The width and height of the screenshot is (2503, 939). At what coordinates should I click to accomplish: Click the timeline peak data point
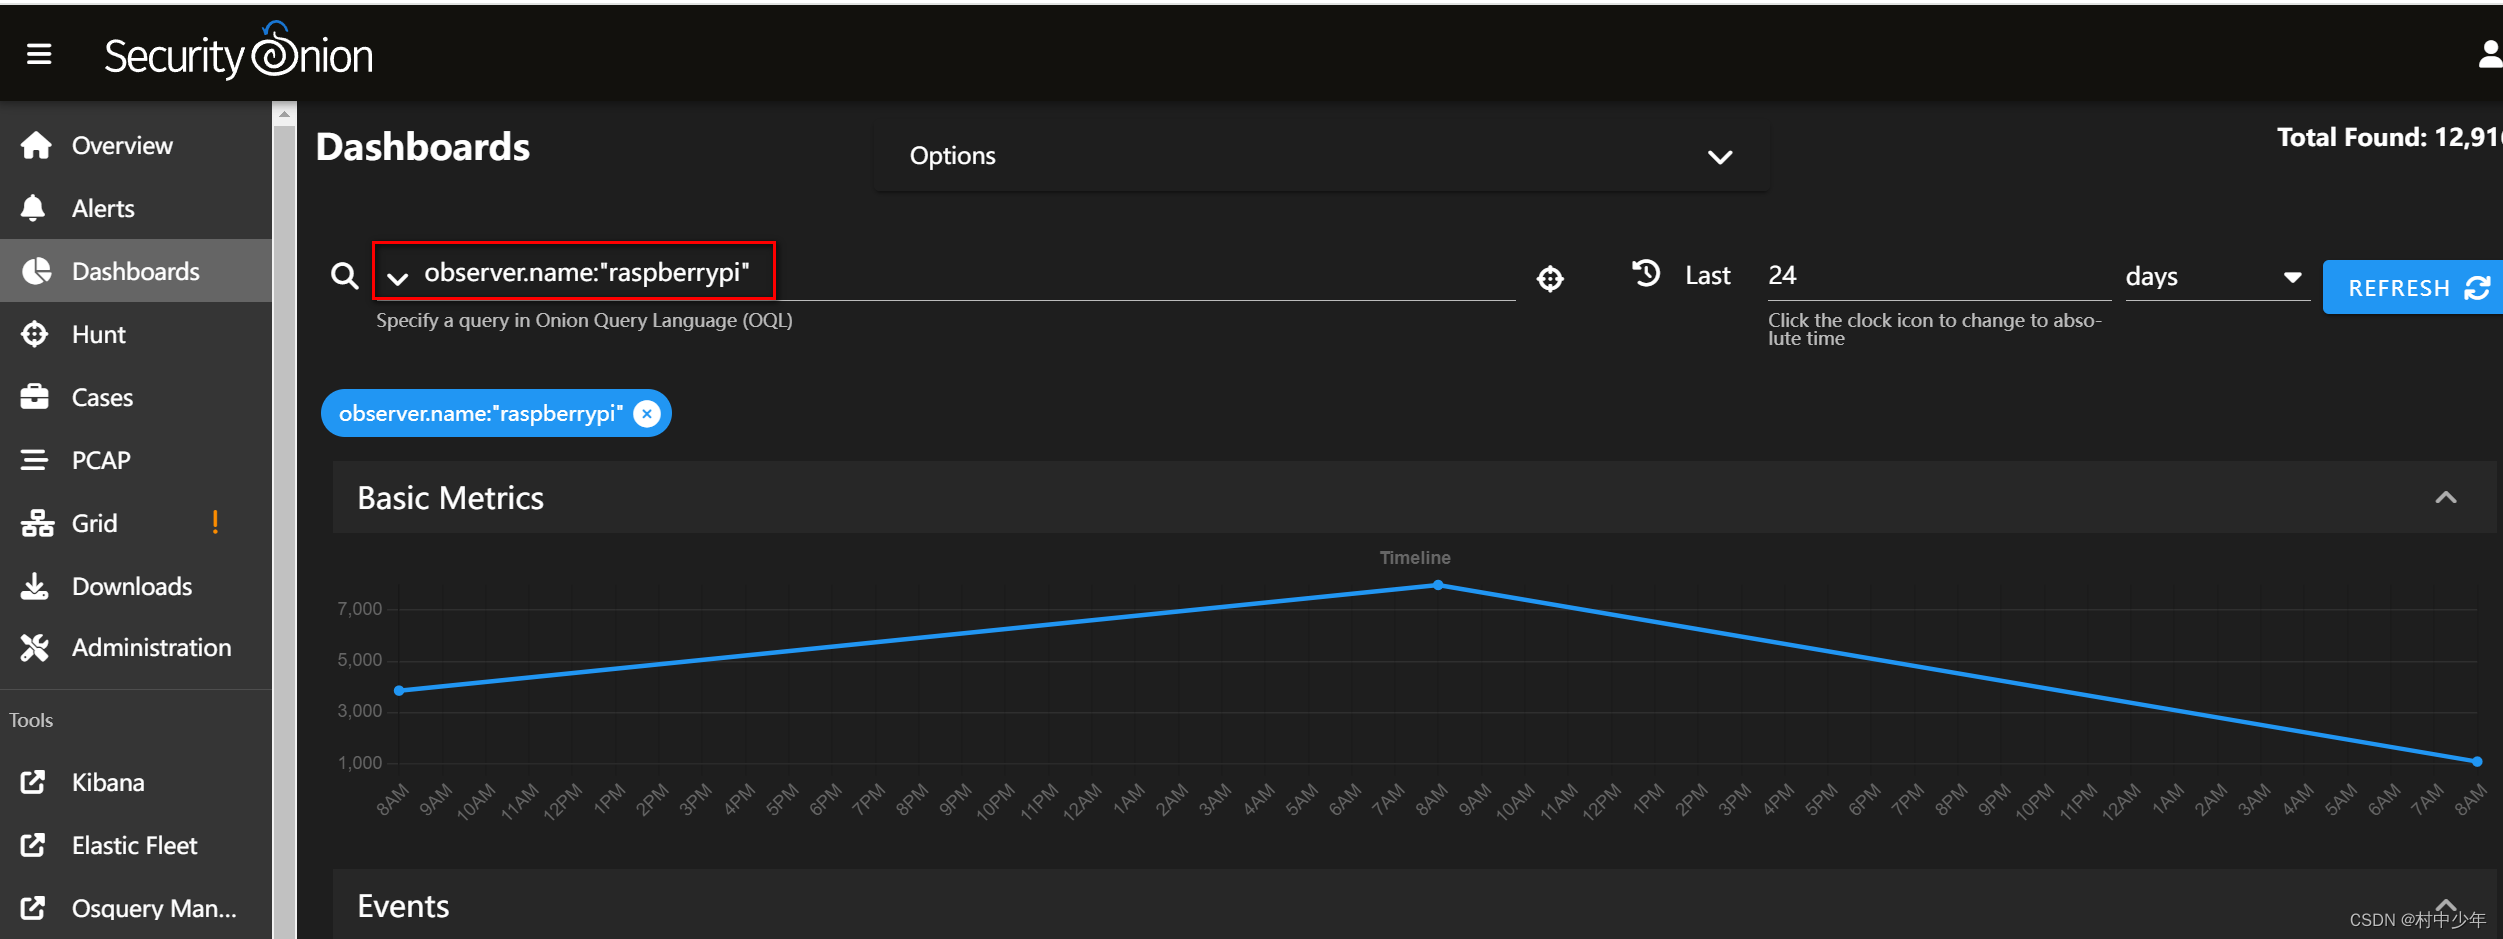(x=1438, y=585)
